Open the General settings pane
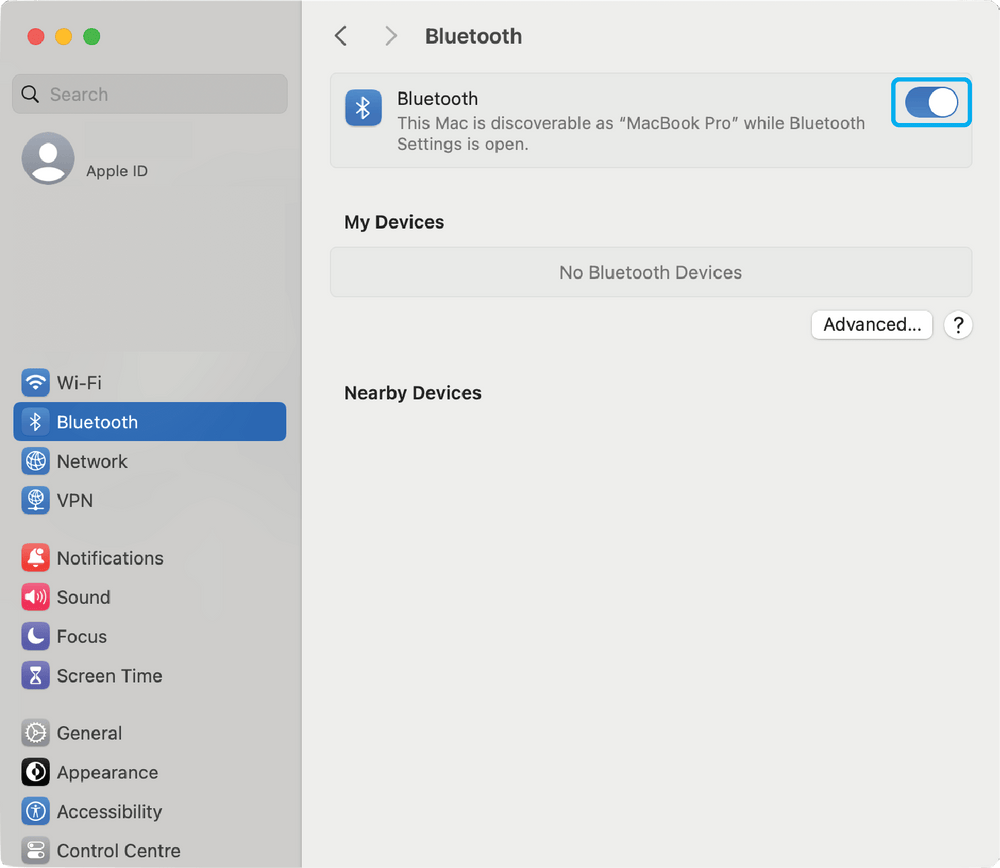This screenshot has height=868, width=1000. pos(89,733)
